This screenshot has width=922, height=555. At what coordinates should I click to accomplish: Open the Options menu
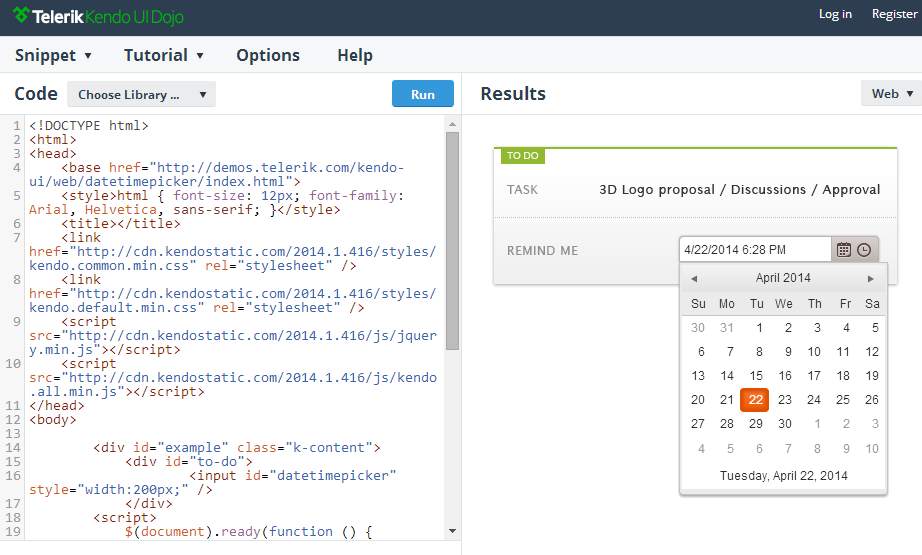tap(268, 55)
